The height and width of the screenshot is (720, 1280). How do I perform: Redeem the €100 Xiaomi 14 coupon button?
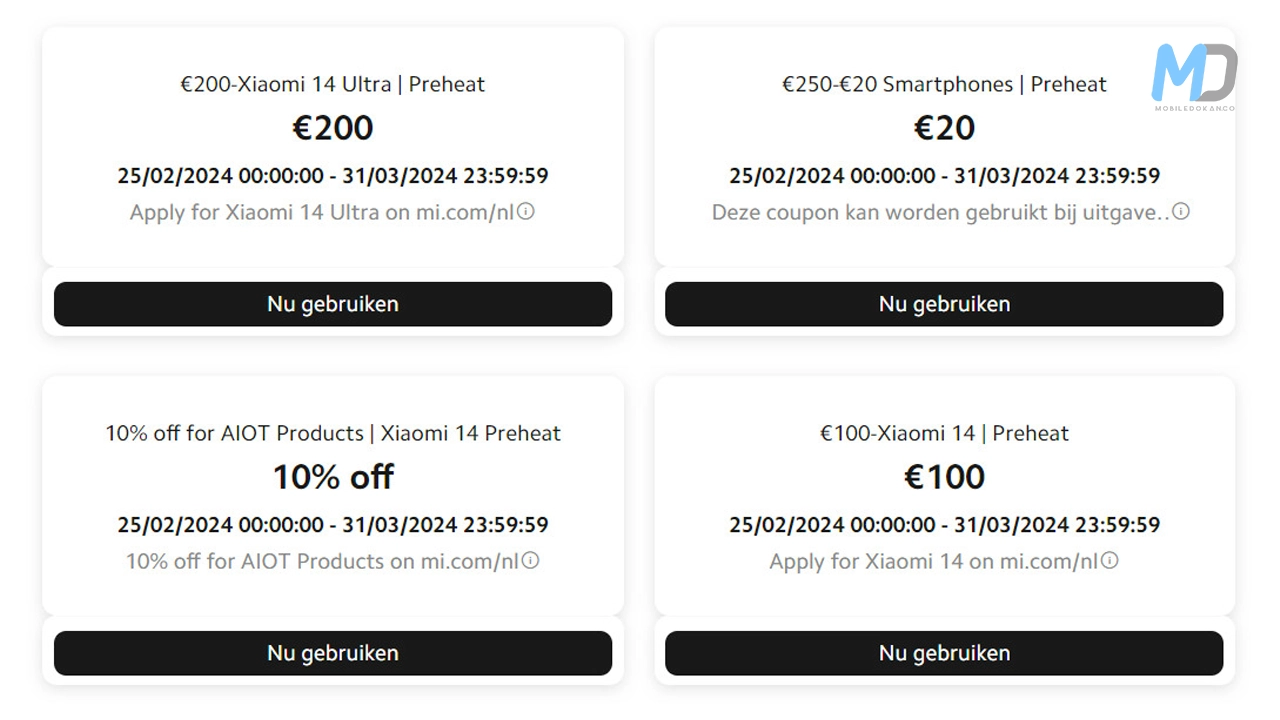[x=943, y=653]
